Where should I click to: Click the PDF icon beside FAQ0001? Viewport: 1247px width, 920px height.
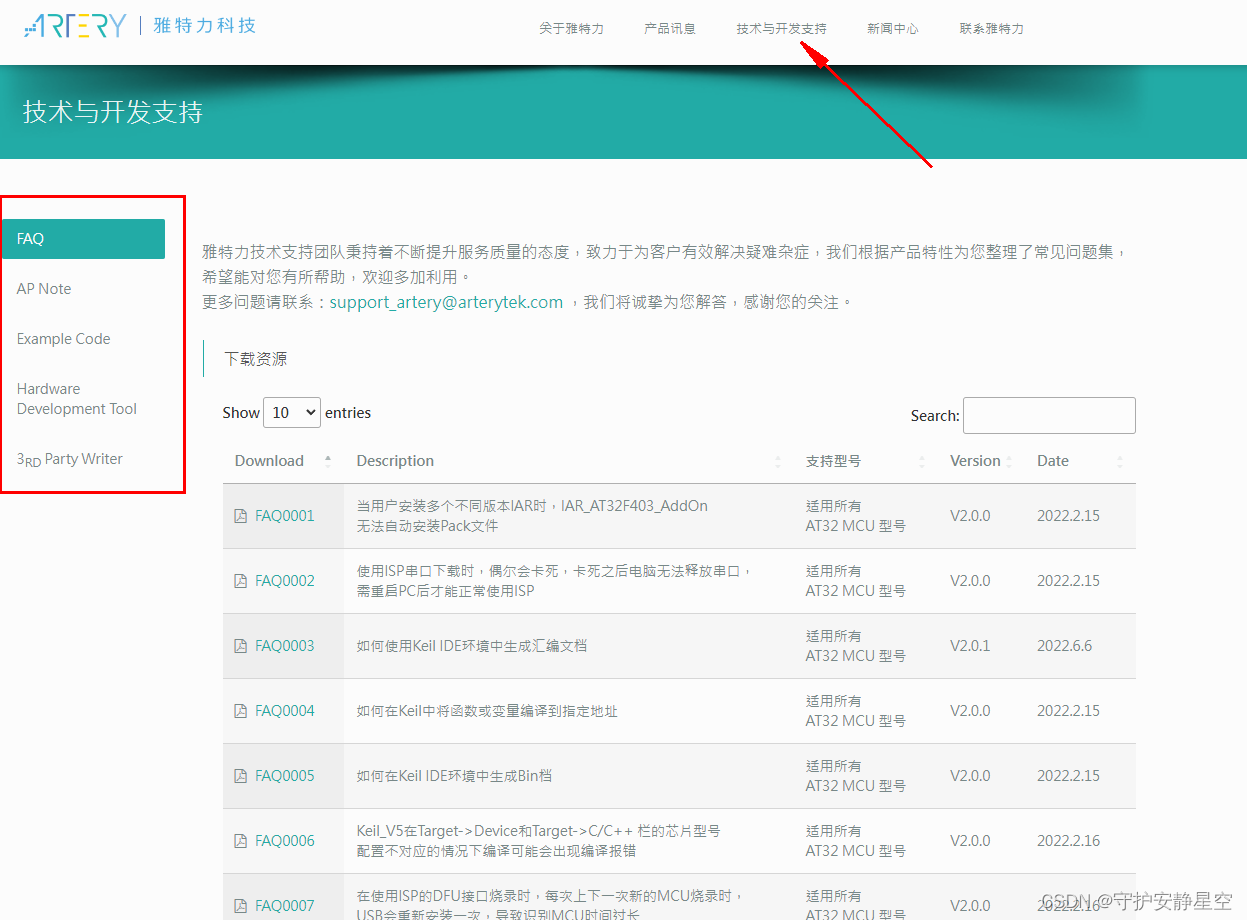pyautogui.click(x=240, y=516)
